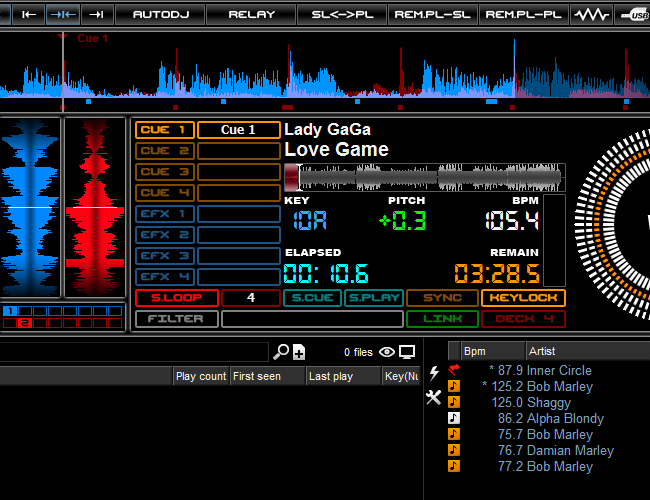Activate the EFX 1 button
This screenshot has height=500, width=650.
[x=165, y=214]
